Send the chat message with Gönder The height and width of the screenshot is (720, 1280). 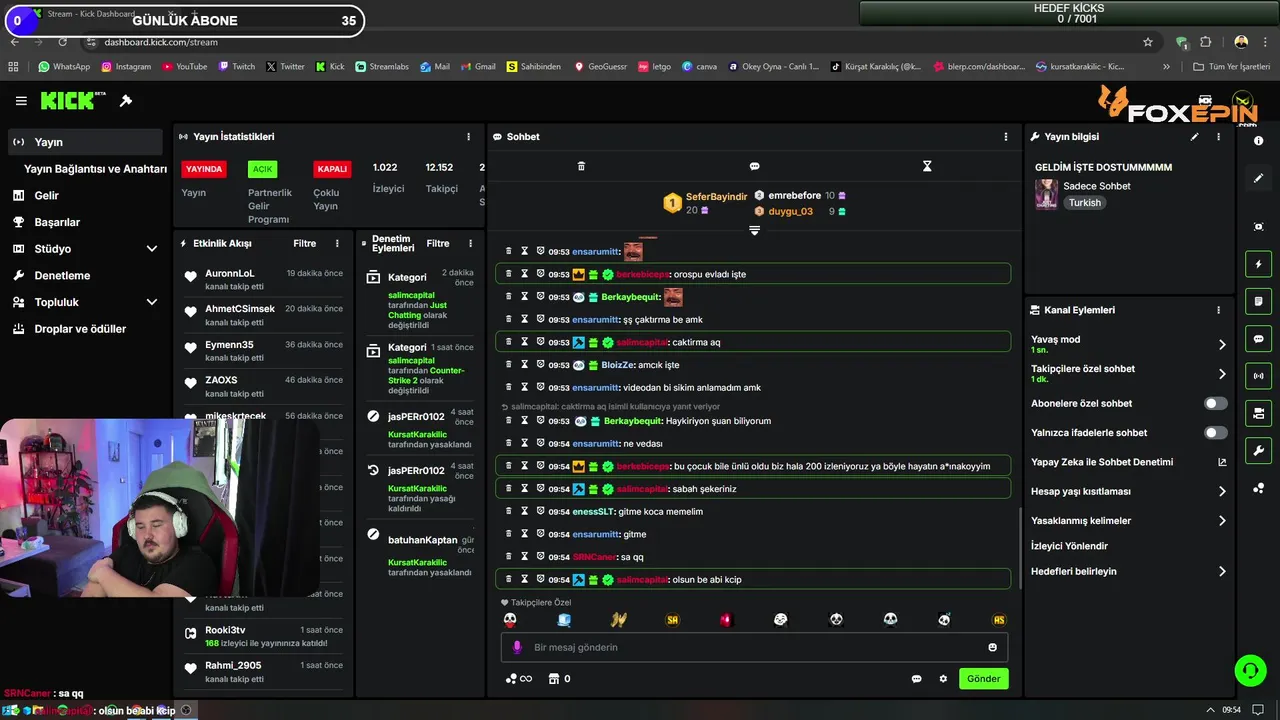tap(983, 678)
